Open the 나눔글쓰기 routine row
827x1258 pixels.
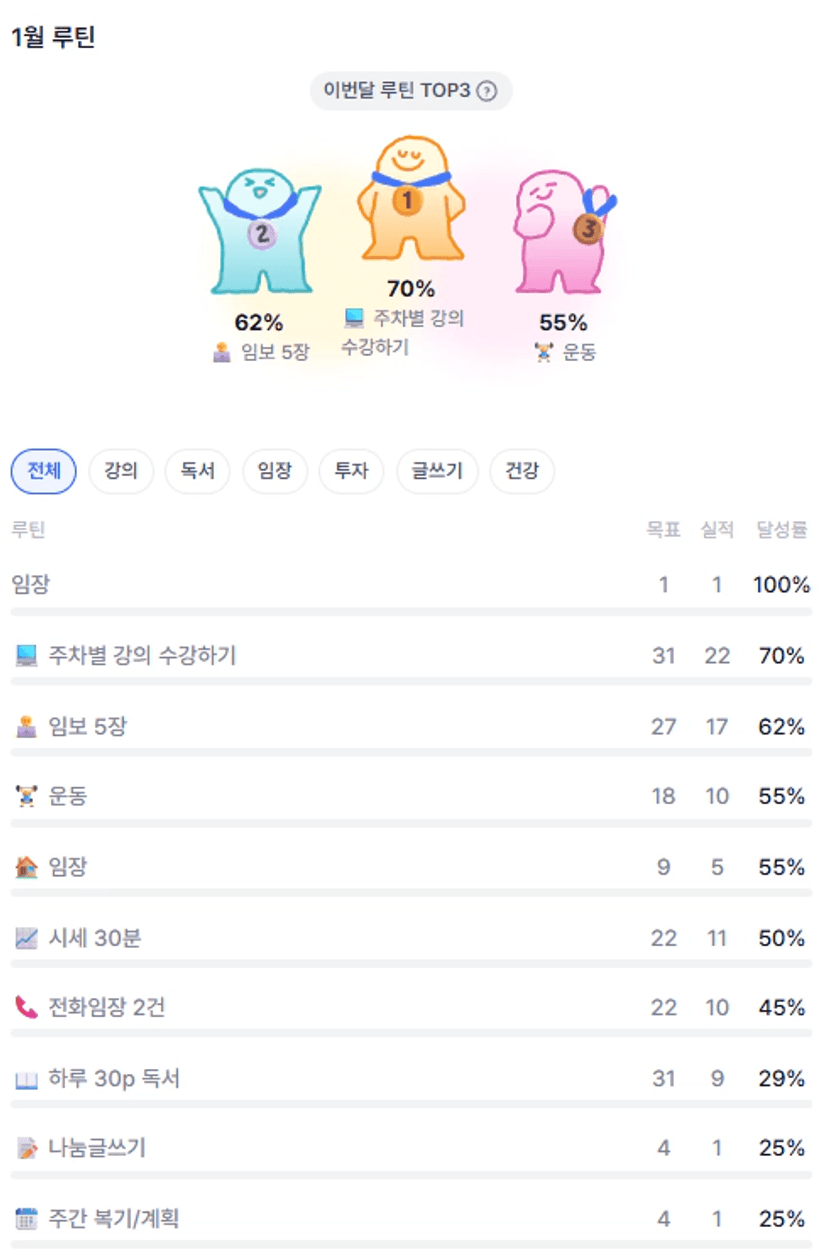pos(97,1148)
